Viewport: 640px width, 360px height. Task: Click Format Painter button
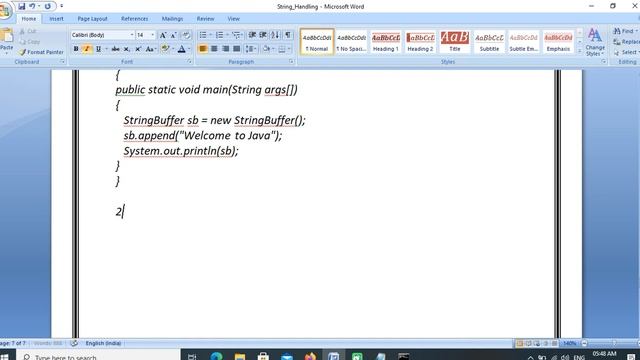point(41,52)
